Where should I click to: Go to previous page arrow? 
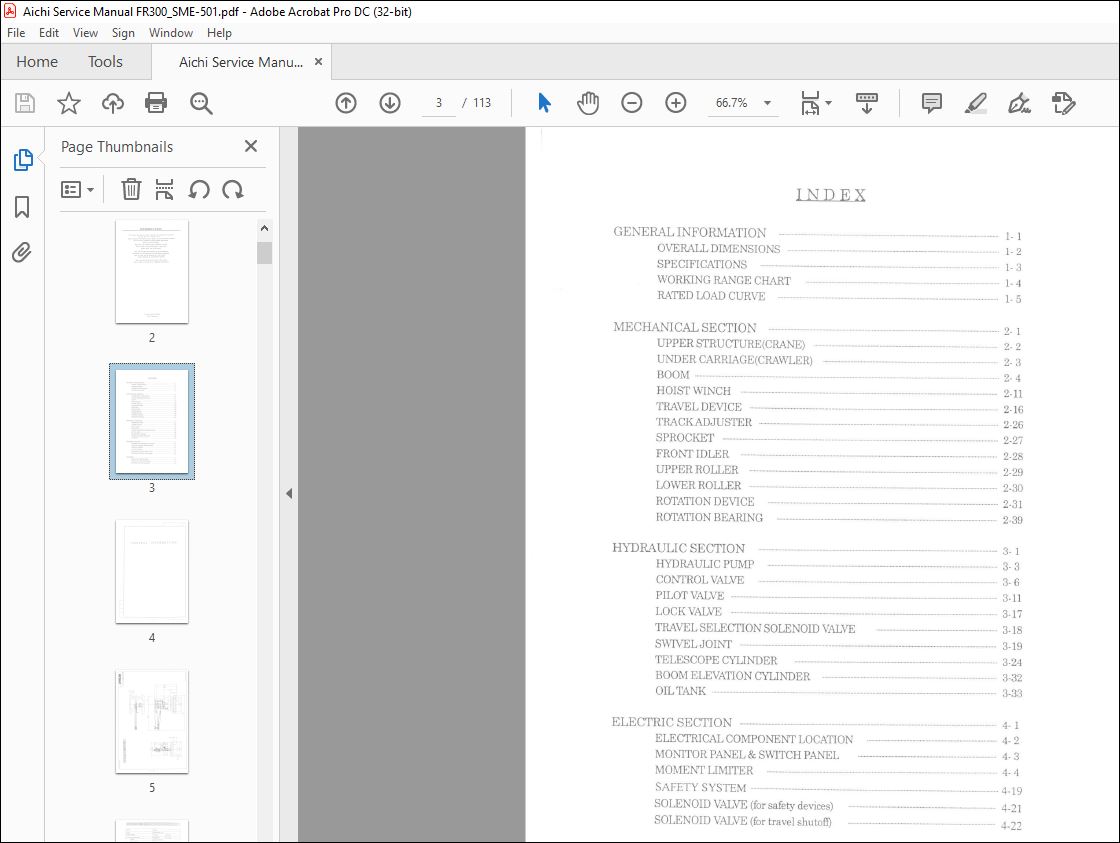tap(346, 103)
